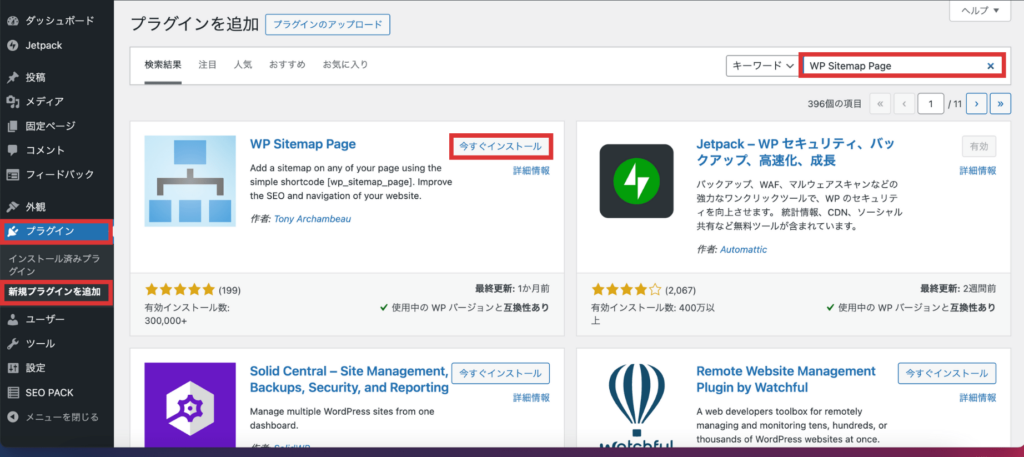Click the WP Sitemap Page plugin thumbnail

[x=190, y=181]
